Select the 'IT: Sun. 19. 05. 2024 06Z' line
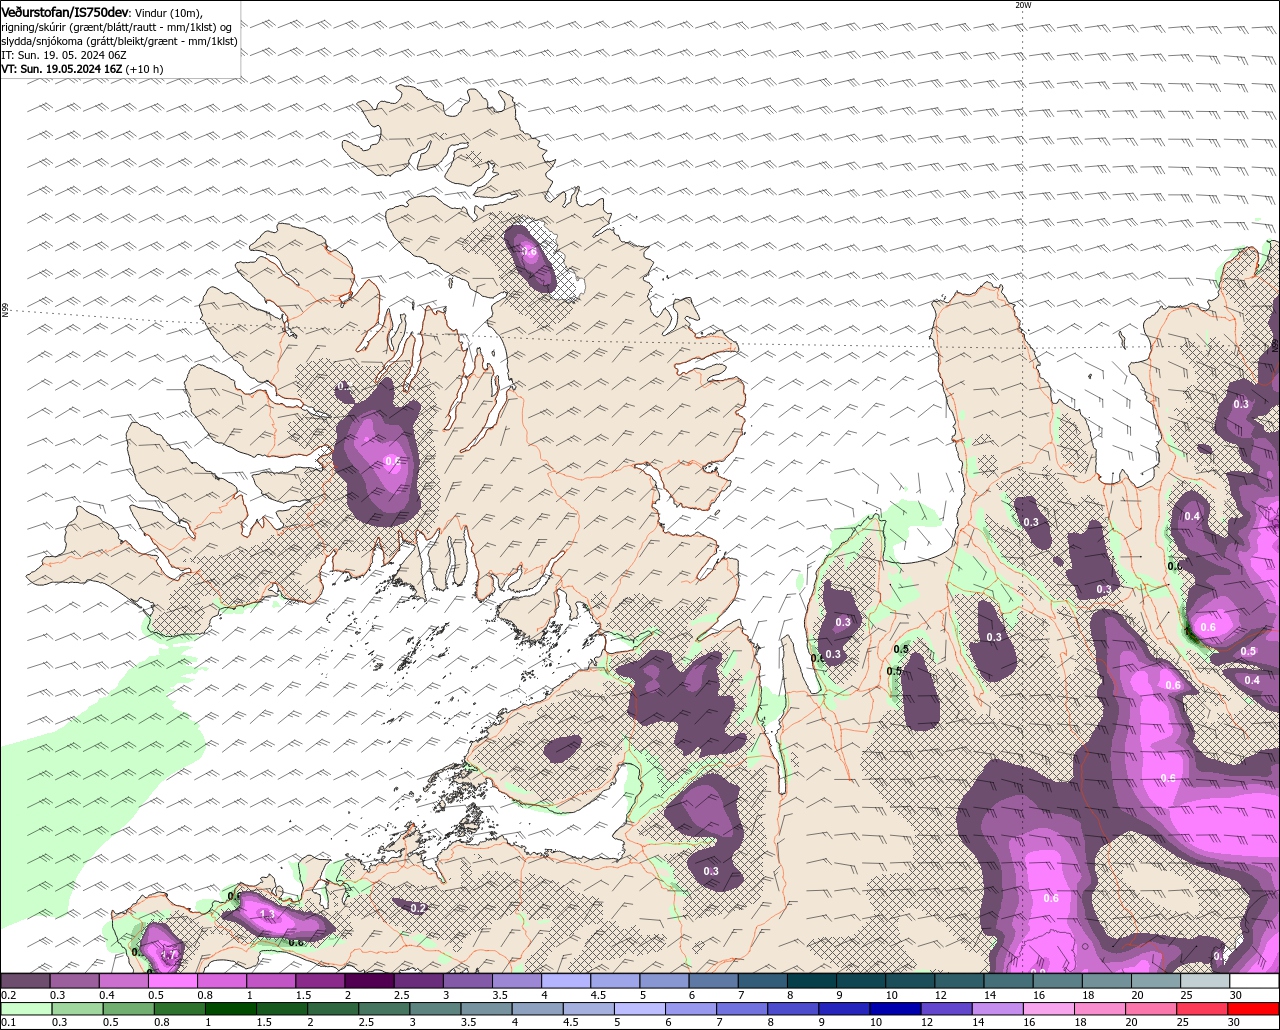This screenshot has width=1280, height=1030. (x=64, y=55)
